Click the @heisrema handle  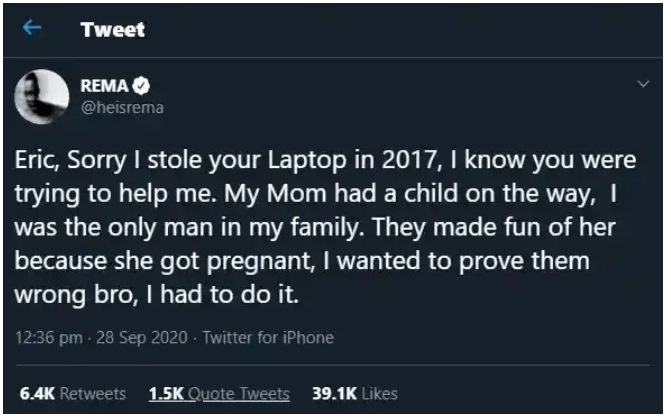(122, 107)
